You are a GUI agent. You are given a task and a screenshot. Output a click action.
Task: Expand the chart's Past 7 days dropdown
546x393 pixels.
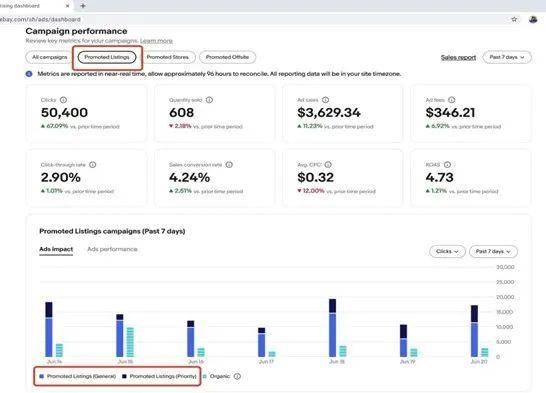pos(493,251)
